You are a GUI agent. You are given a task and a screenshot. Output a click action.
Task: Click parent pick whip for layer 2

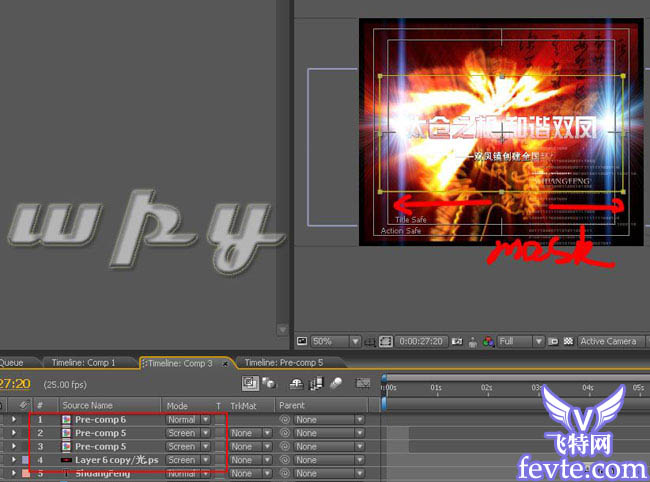pos(284,433)
